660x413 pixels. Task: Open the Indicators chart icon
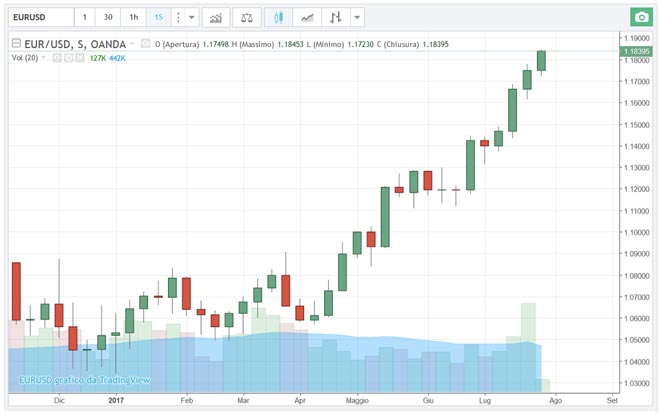(x=215, y=18)
